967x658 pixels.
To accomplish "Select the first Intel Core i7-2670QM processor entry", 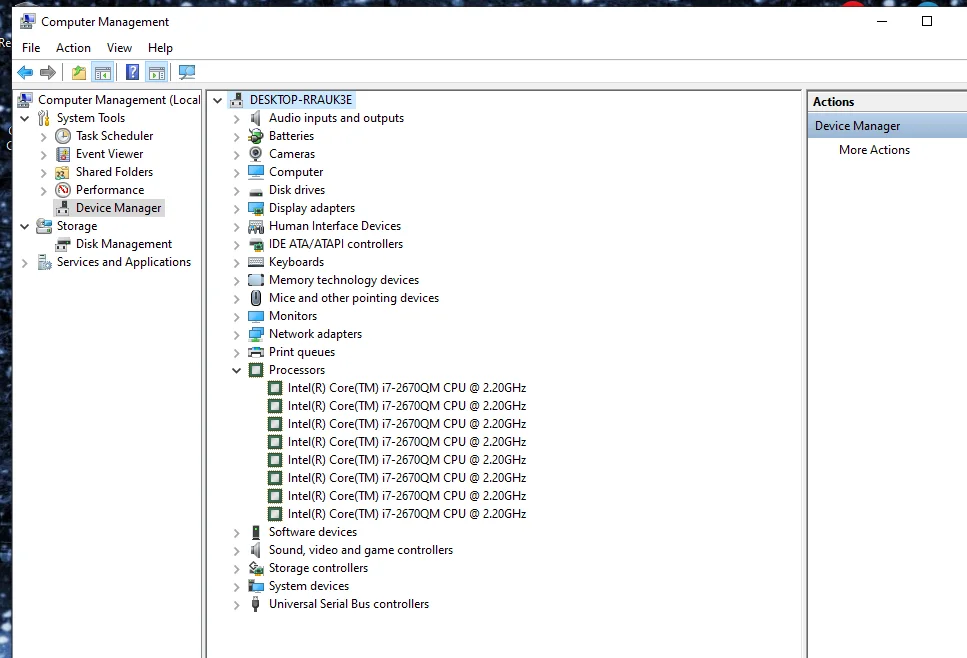I will point(406,388).
